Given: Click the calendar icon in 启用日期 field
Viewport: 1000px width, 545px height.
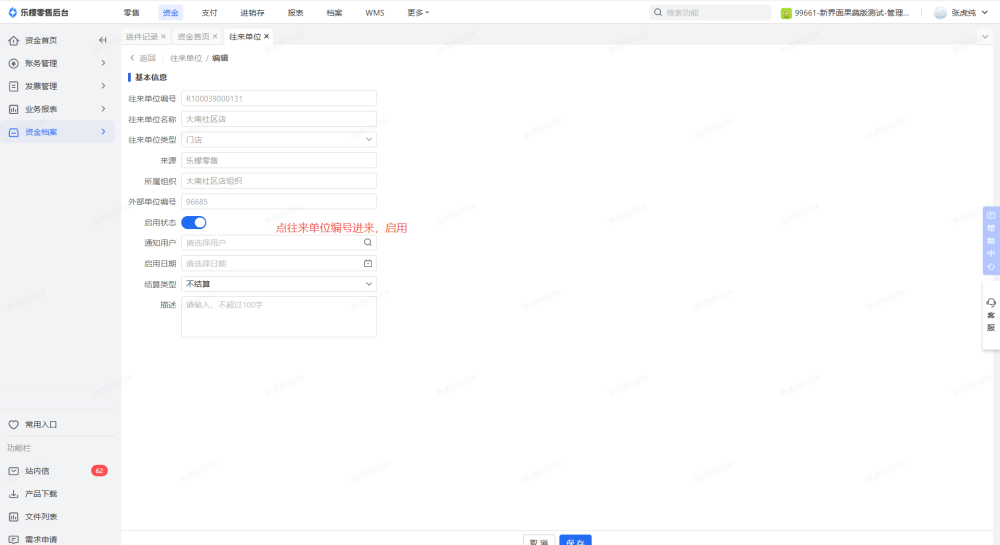Looking at the screenshot, I should click(x=367, y=264).
